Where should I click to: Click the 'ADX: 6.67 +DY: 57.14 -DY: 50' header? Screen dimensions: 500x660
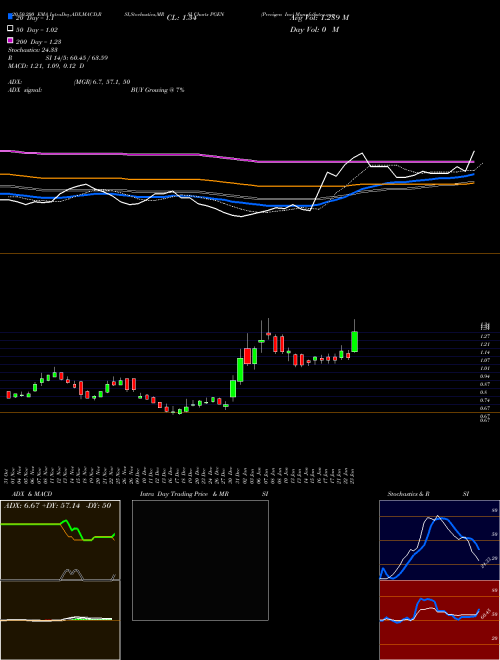[x=58, y=506]
